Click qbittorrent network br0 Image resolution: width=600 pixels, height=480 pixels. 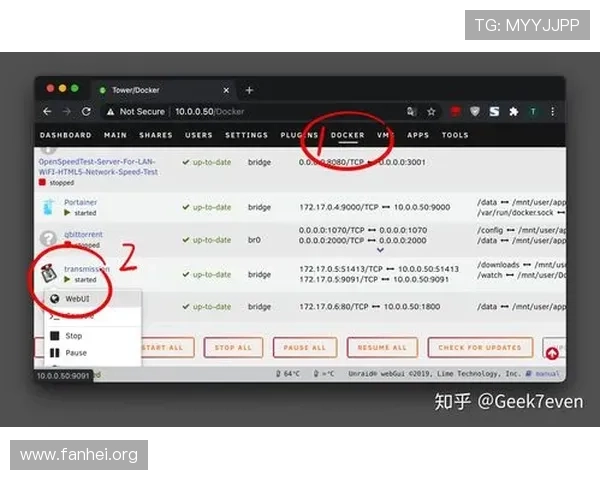click(x=254, y=240)
